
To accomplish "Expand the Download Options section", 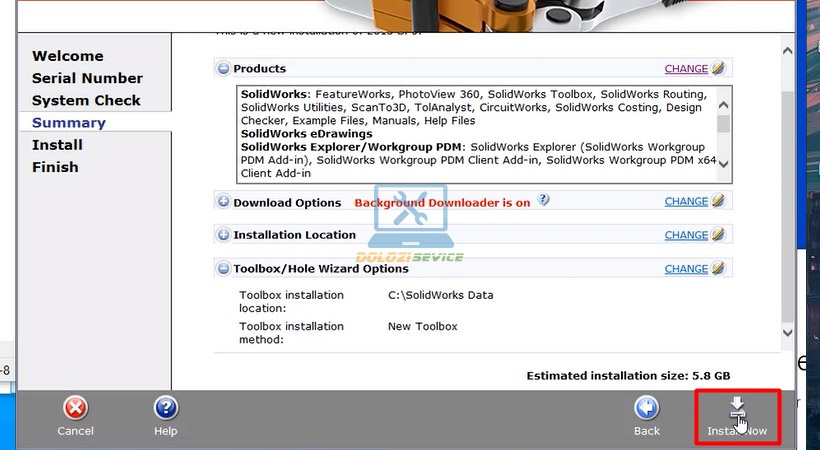I will 223,202.
